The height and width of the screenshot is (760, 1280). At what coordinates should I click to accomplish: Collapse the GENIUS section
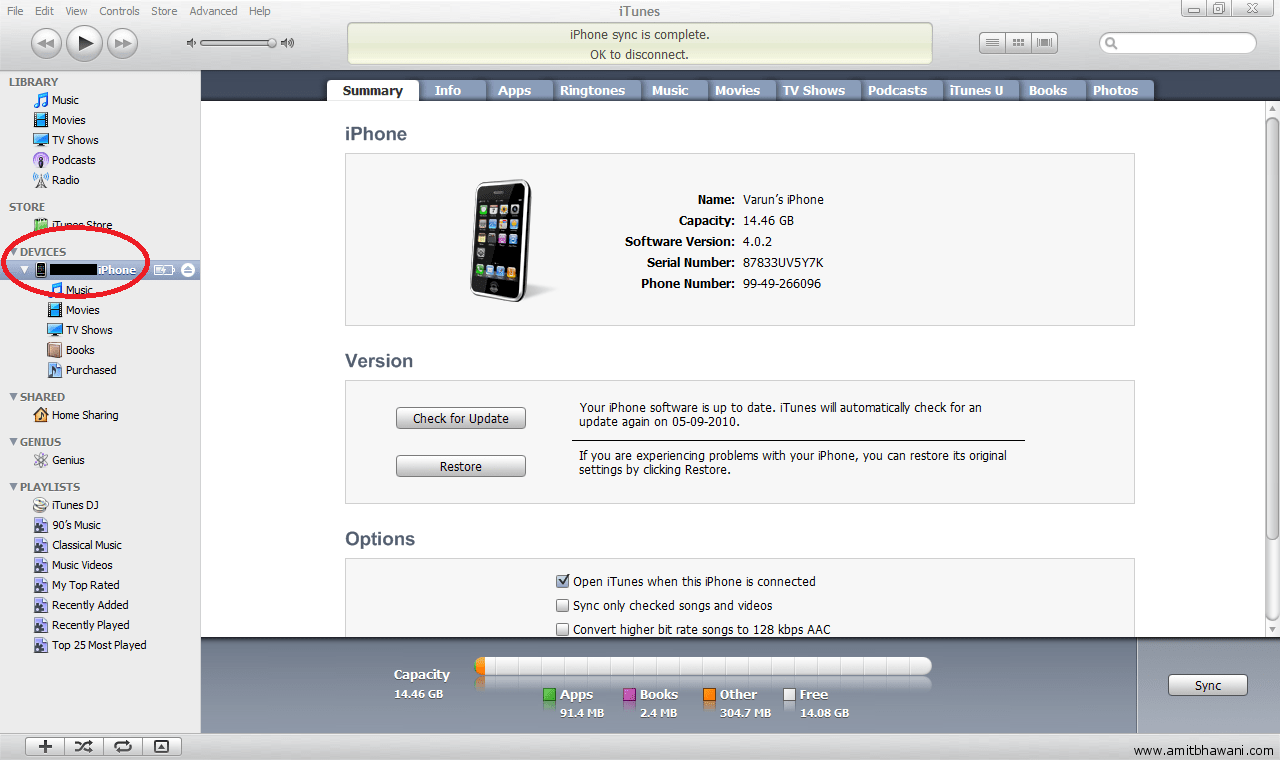click(x=13, y=442)
